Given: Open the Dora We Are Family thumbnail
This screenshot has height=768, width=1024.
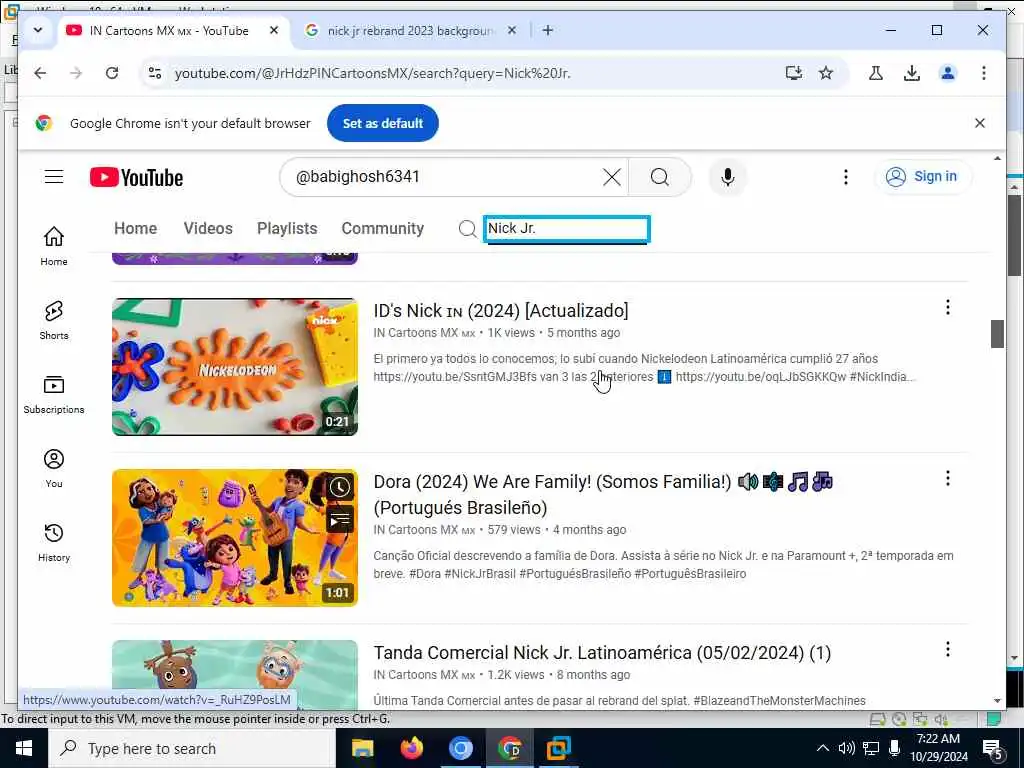Looking at the screenshot, I should [x=235, y=538].
